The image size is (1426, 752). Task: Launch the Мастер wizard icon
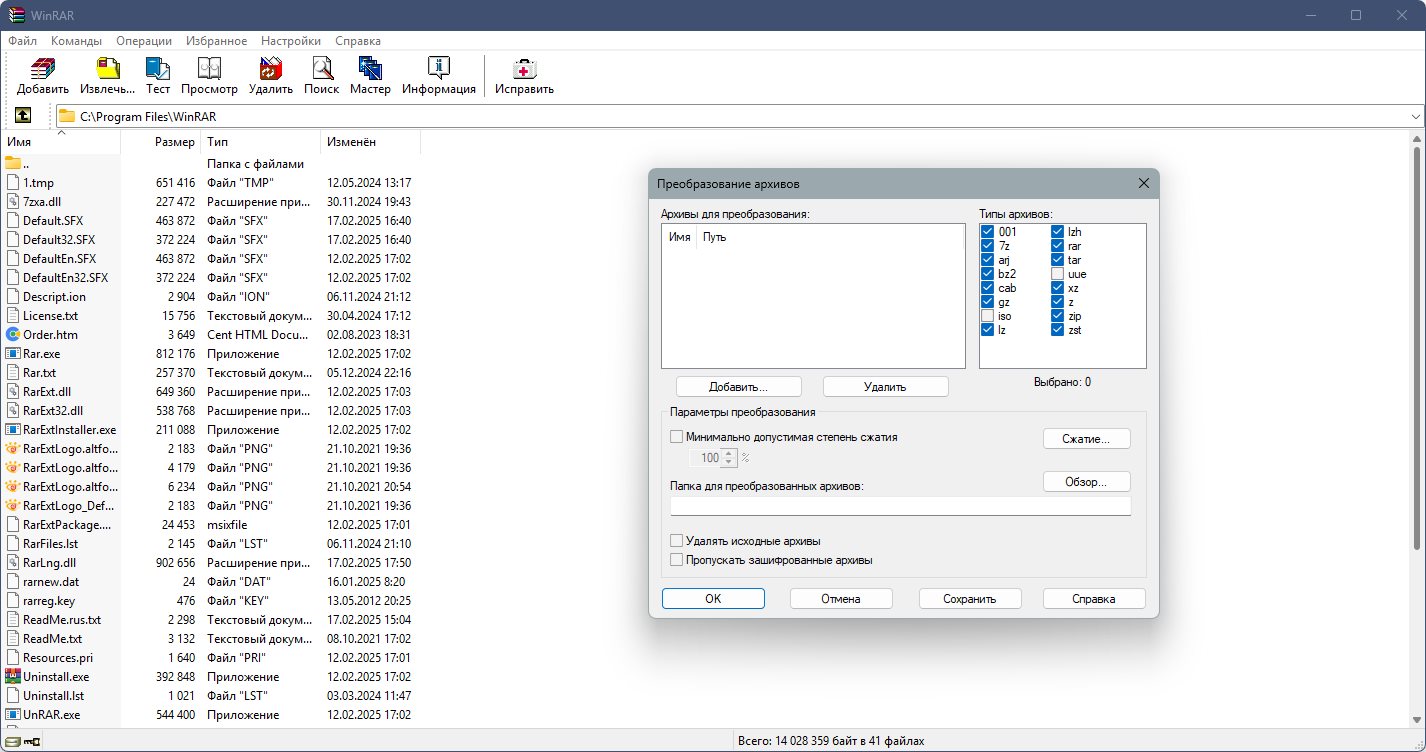coord(370,69)
